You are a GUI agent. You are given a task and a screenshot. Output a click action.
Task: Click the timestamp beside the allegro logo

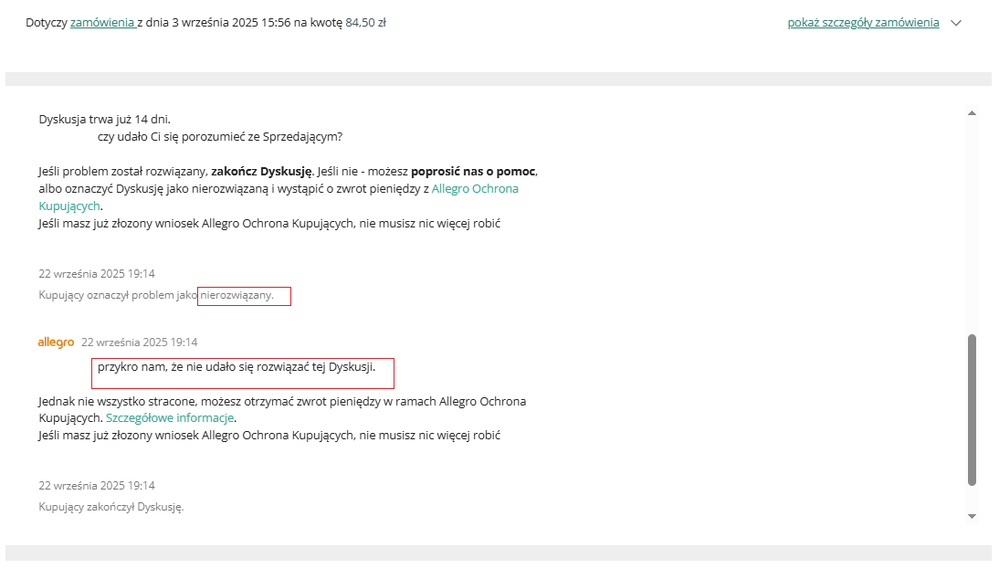pos(139,342)
